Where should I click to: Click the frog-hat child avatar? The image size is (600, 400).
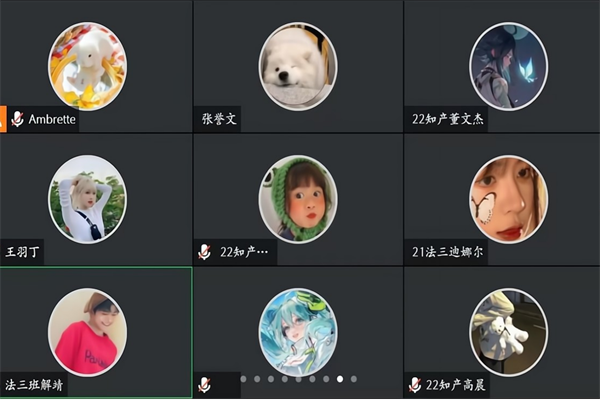click(298, 199)
